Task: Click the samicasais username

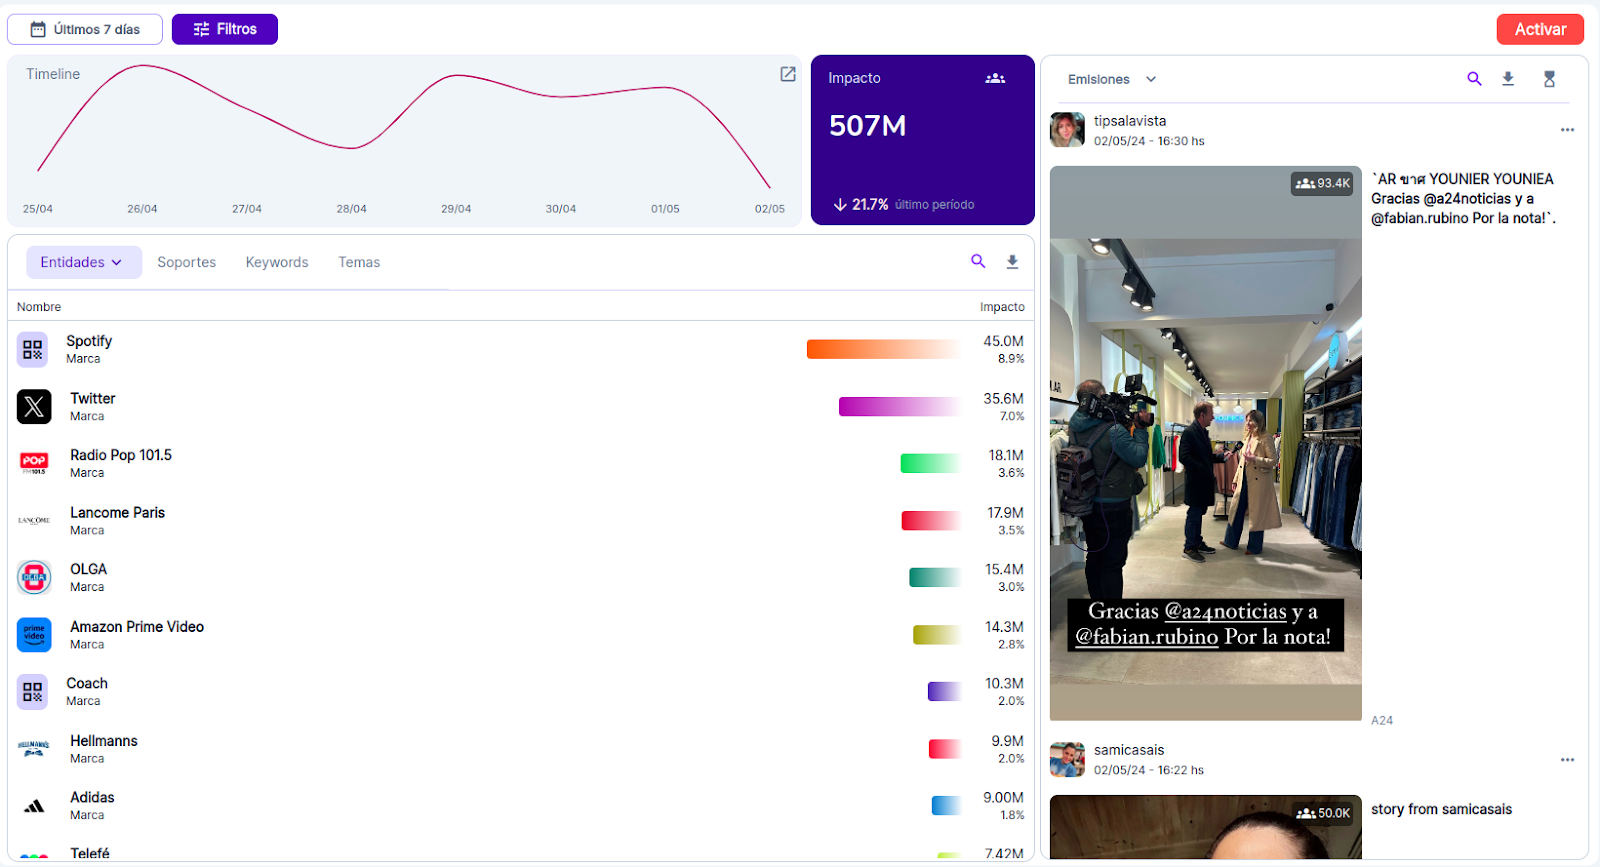Action: [x=1129, y=750]
